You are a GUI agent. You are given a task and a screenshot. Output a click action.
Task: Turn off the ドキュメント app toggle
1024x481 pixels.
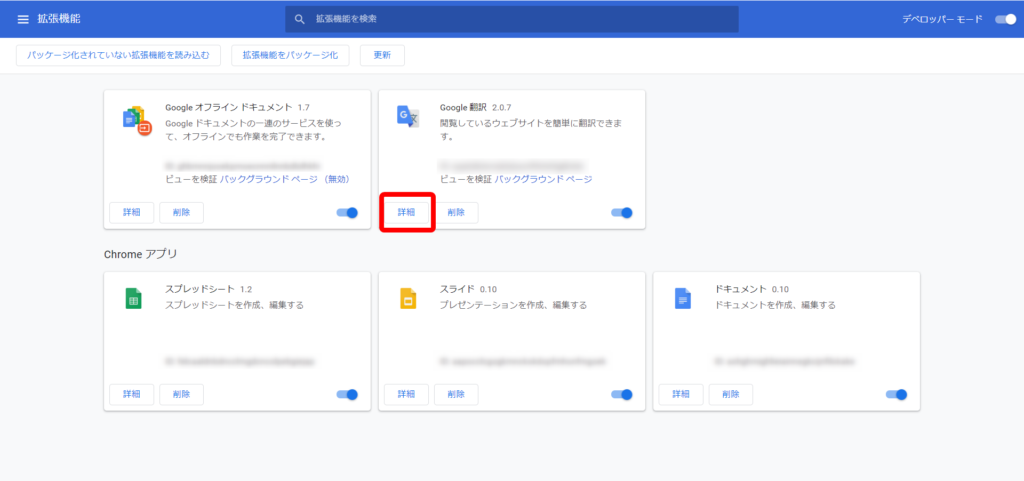(896, 394)
